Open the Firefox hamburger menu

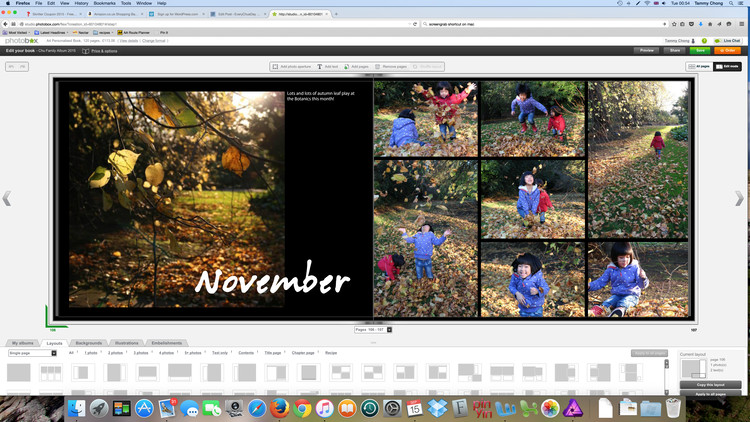(741, 24)
